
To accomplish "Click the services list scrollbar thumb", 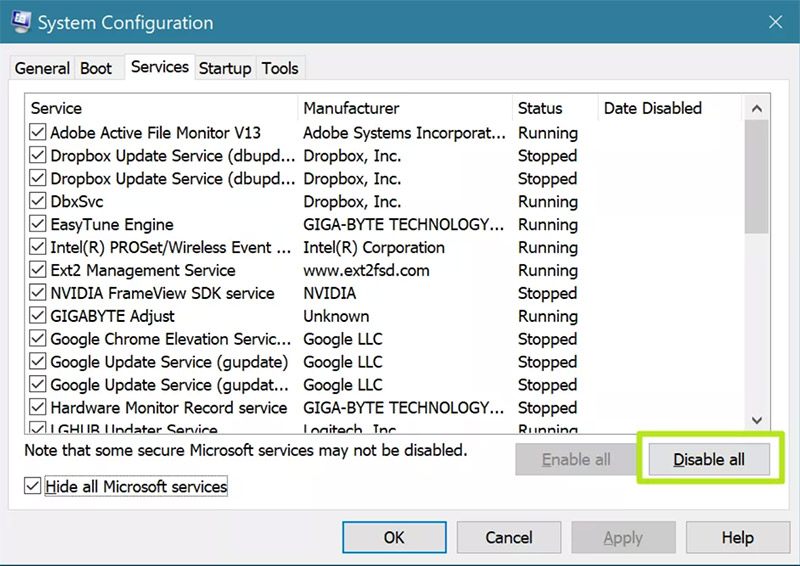I will (757, 177).
